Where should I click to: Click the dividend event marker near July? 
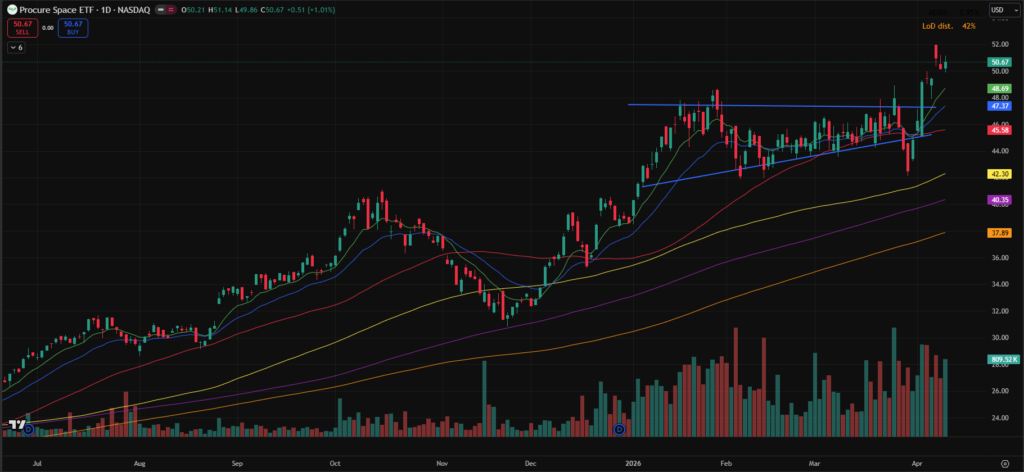pyautogui.click(x=28, y=429)
